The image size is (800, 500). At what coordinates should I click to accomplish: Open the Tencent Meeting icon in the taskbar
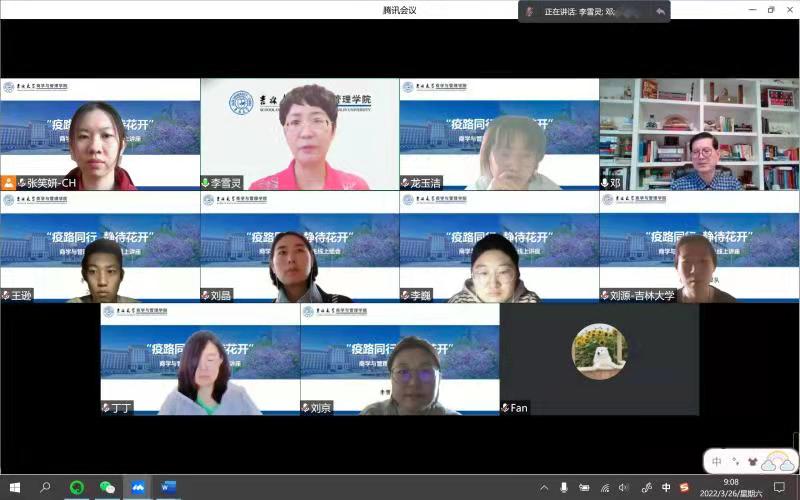coord(138,487)
